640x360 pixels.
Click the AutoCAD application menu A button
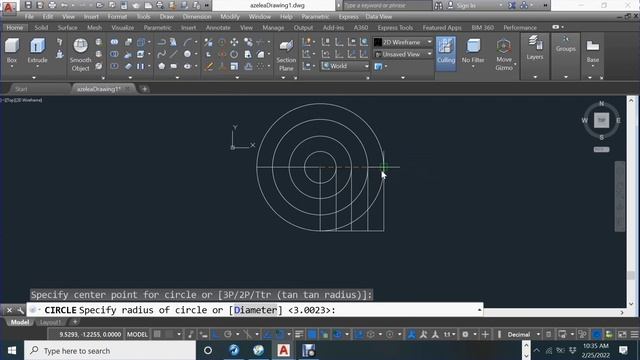click(x=9, y=7)
